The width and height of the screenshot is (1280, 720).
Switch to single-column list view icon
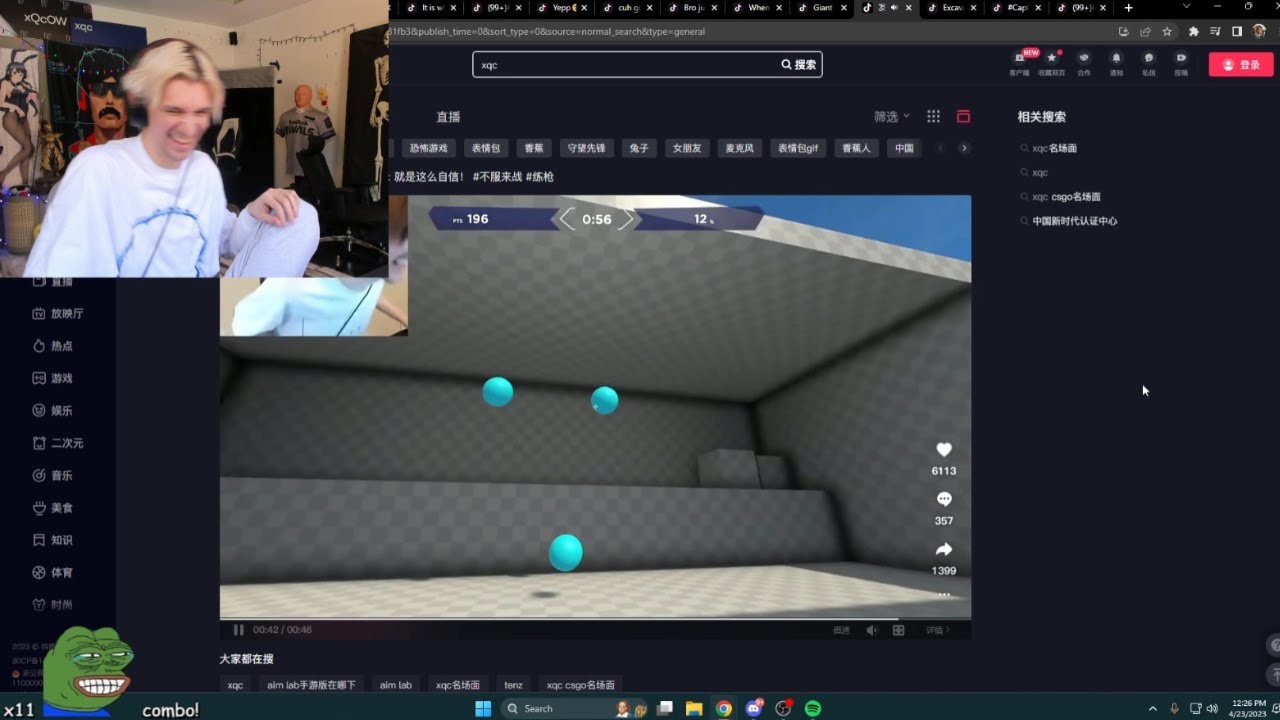963,116
